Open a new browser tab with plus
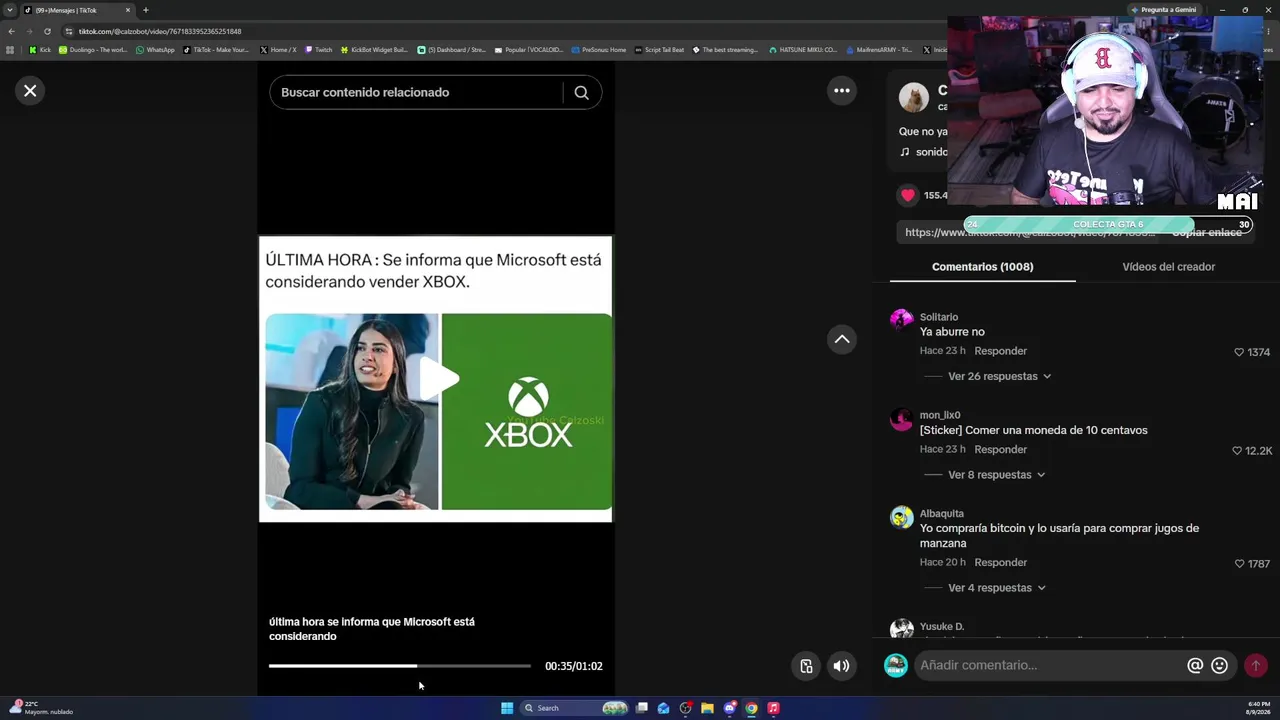The width and height of the screenshot is (1280, 720). tap(145, 10)
